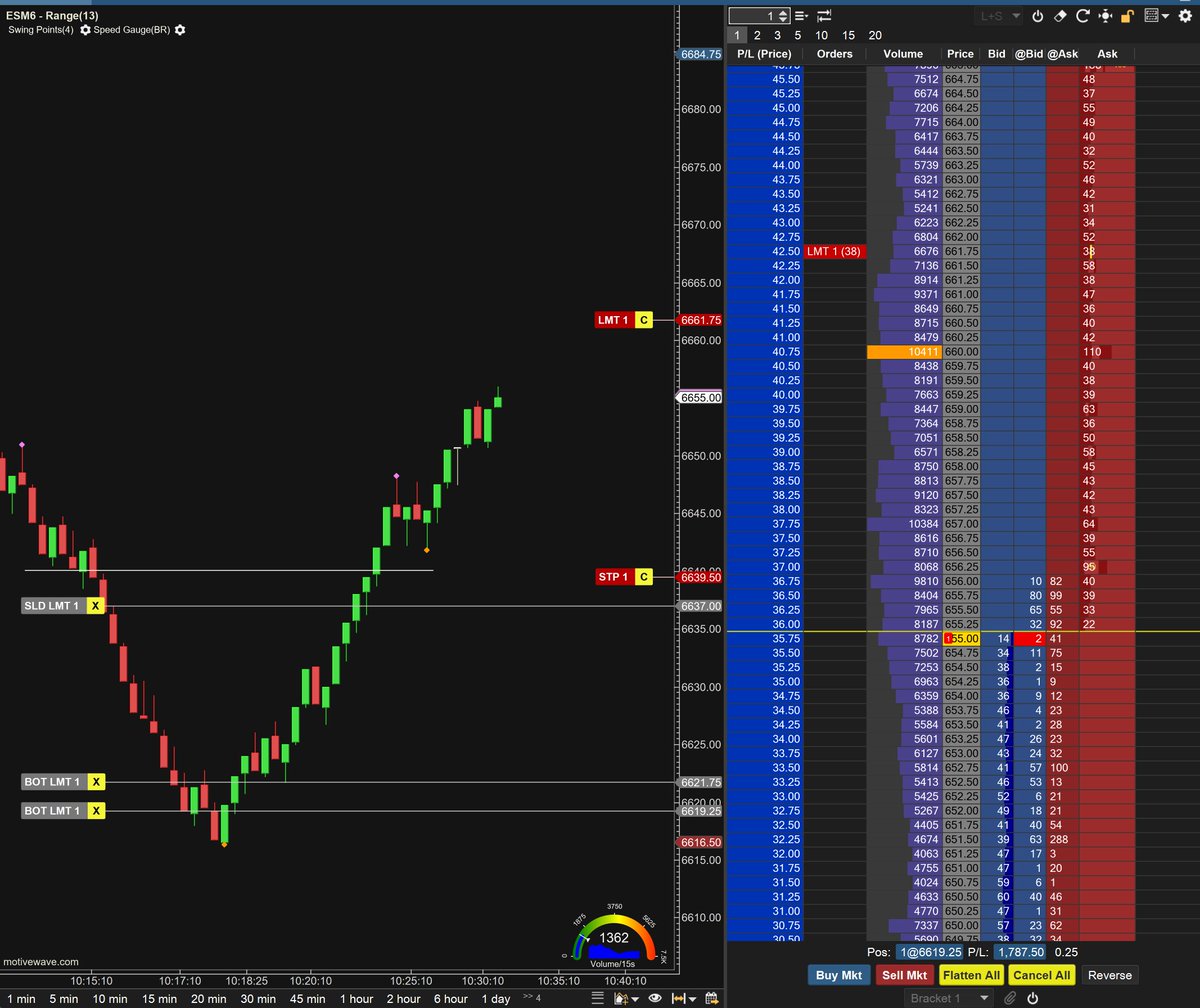The width and height of the screenshot is (1200, 1008).
Task: Click the recenter price ladder icon
Action: click(1106, 16)
